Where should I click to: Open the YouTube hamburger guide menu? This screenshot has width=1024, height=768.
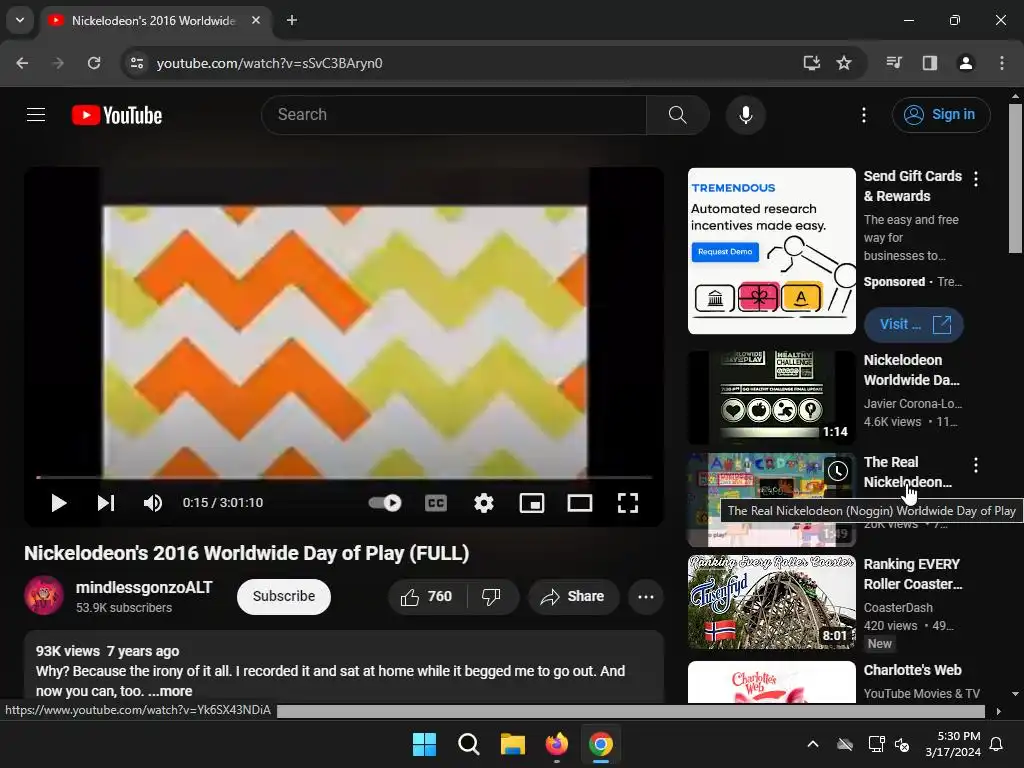tap(36, 115)
